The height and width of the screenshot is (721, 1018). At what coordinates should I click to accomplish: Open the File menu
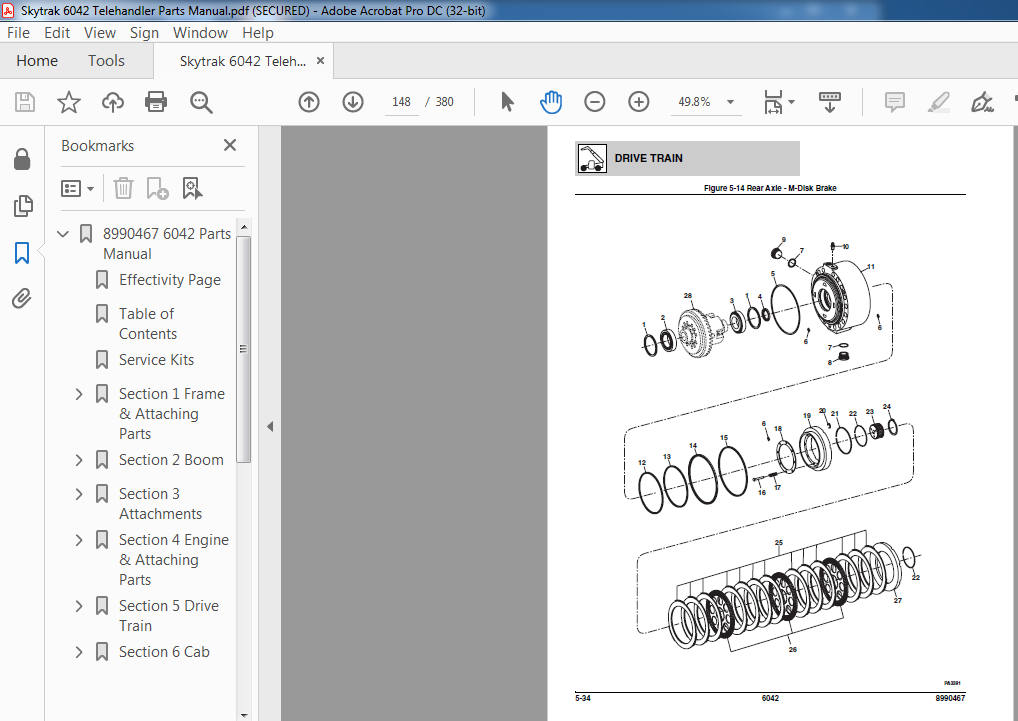18,32
